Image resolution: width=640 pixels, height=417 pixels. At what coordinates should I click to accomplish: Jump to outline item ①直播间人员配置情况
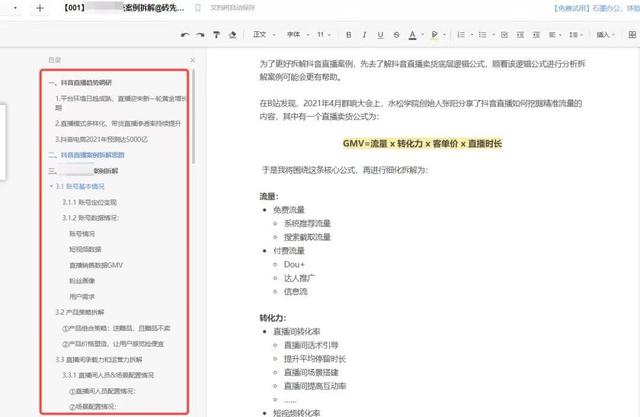102,391
